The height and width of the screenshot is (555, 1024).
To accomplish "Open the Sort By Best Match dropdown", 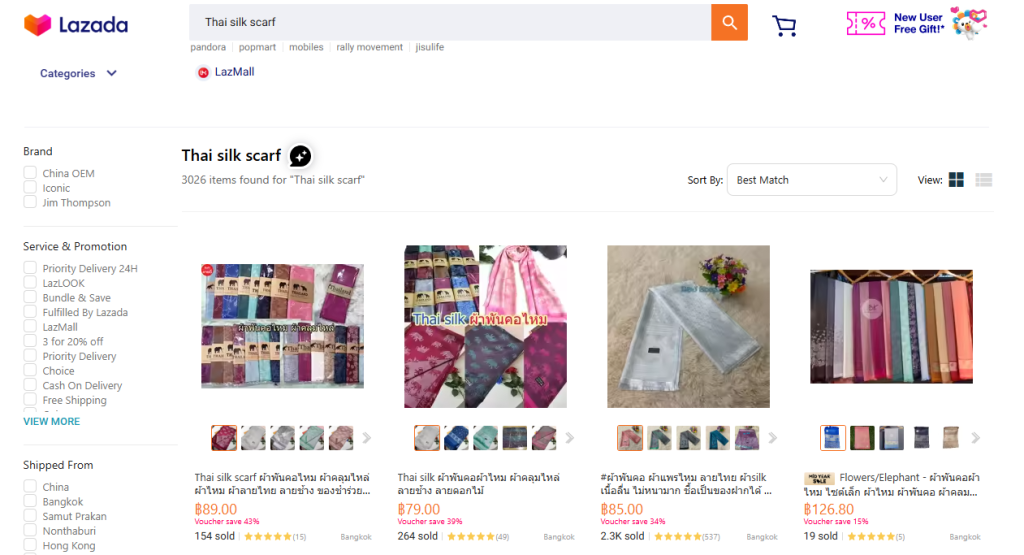I will click(812, 180).
